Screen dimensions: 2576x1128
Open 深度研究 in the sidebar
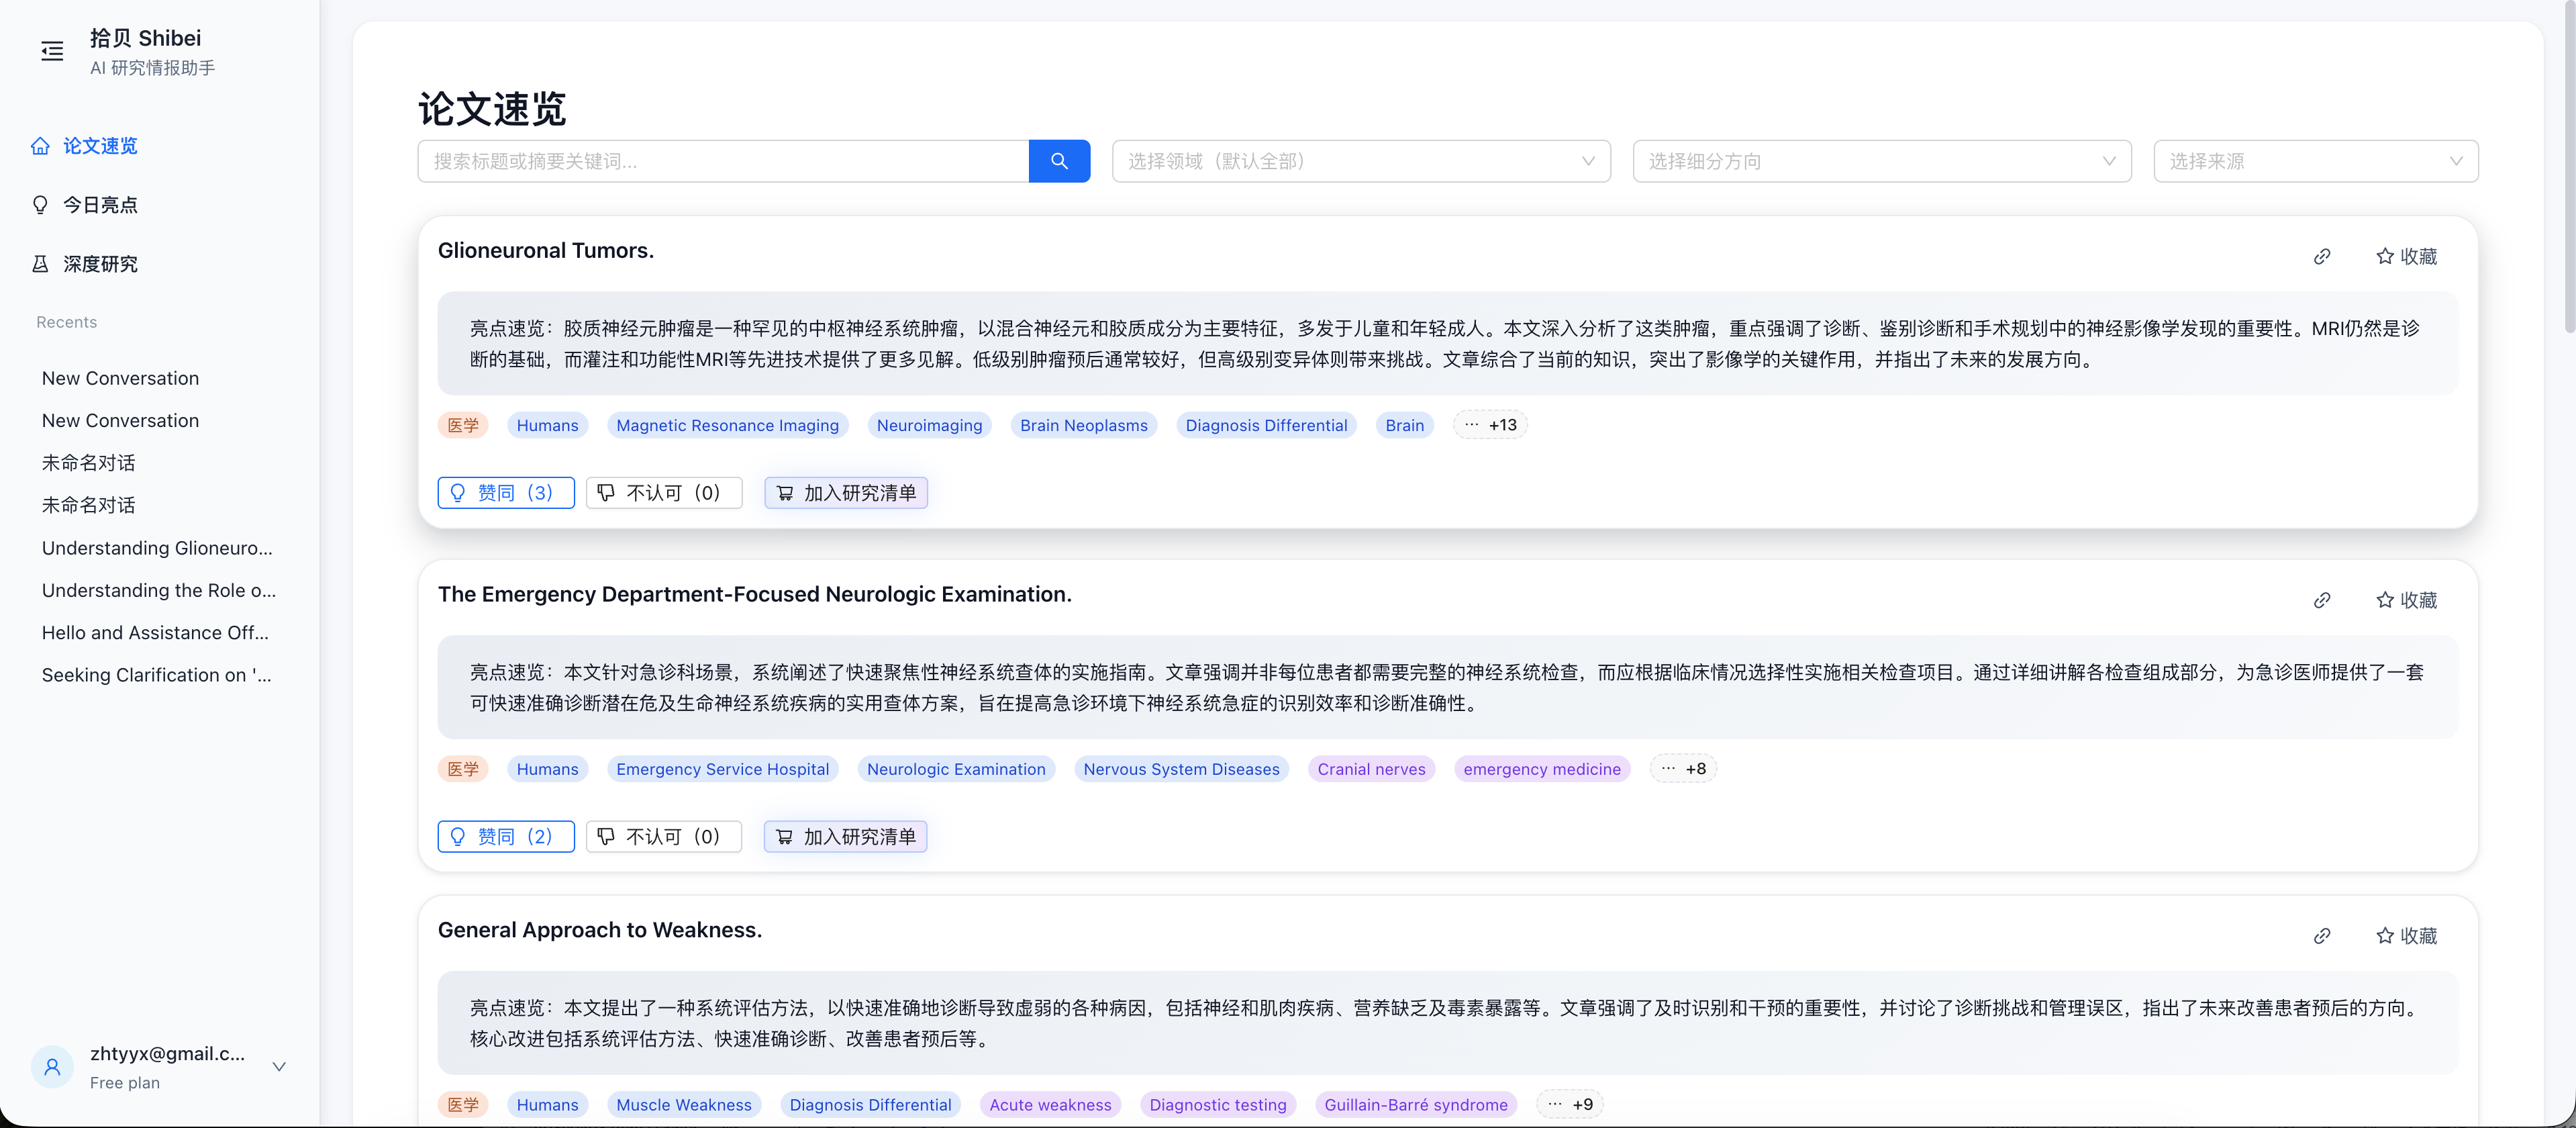click(100, 264)
